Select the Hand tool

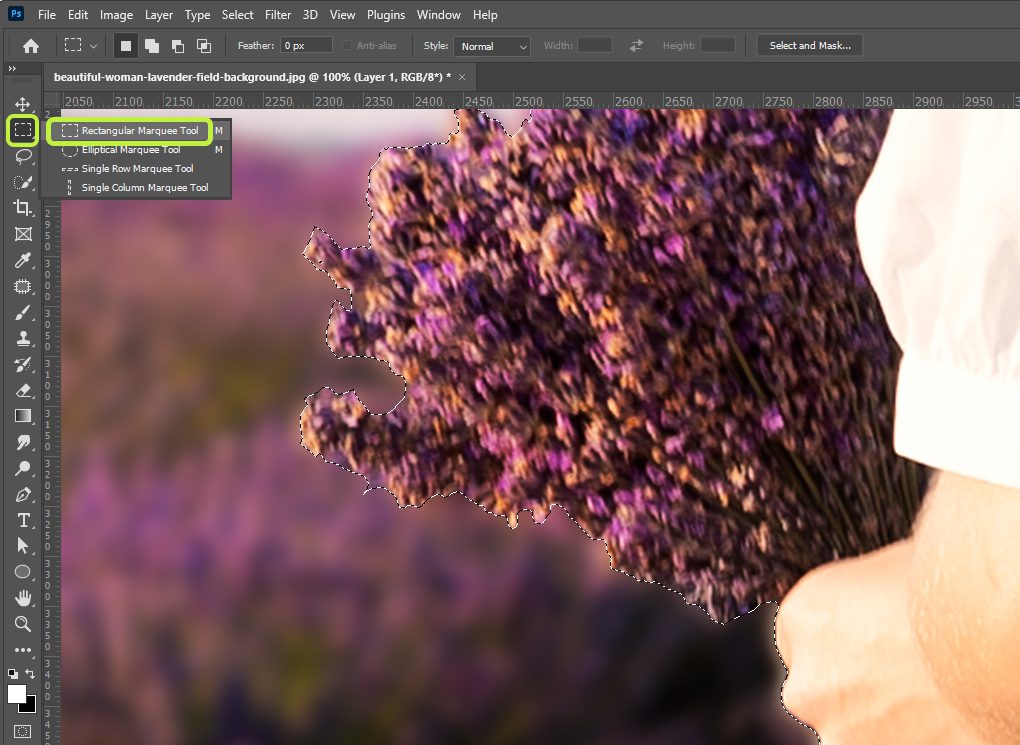coord(23,598)
